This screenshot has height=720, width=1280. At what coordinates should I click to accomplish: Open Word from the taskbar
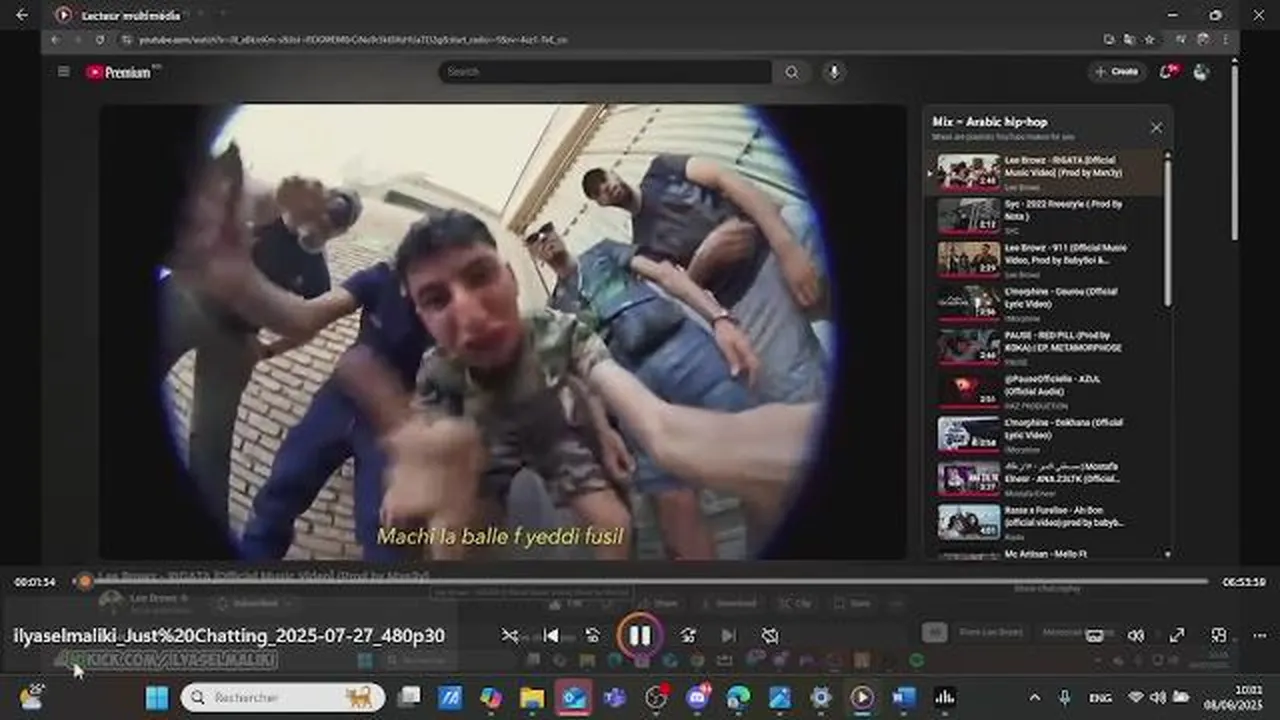(x=904, y=697)
